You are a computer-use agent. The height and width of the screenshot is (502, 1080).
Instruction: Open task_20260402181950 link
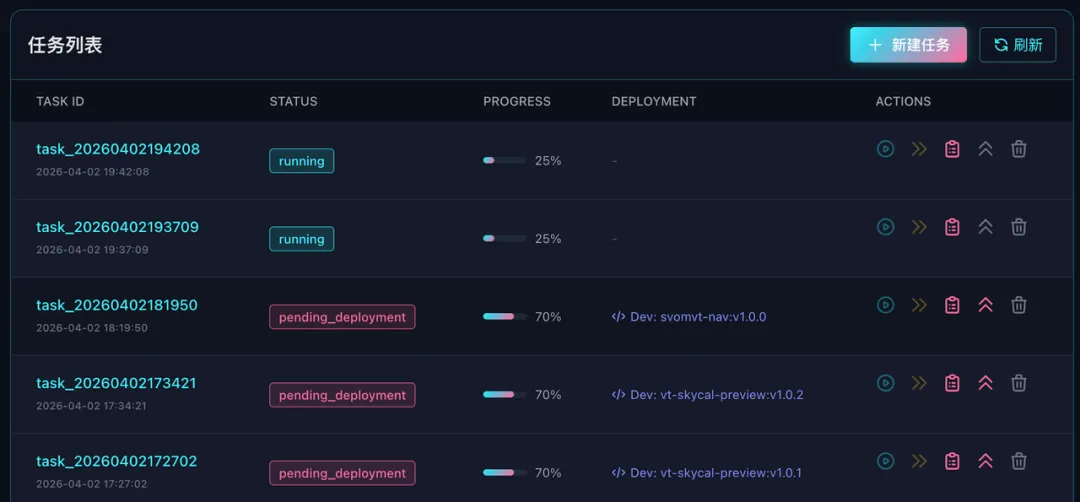(x=117, y=305)
